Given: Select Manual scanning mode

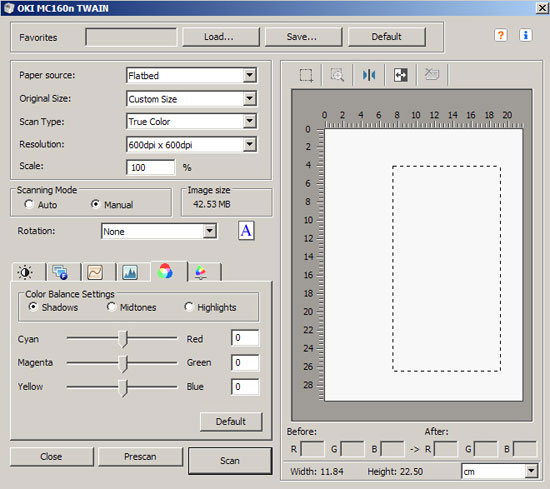Looking at the screenshot, I should pyautogui.click(x=95, y=204).
